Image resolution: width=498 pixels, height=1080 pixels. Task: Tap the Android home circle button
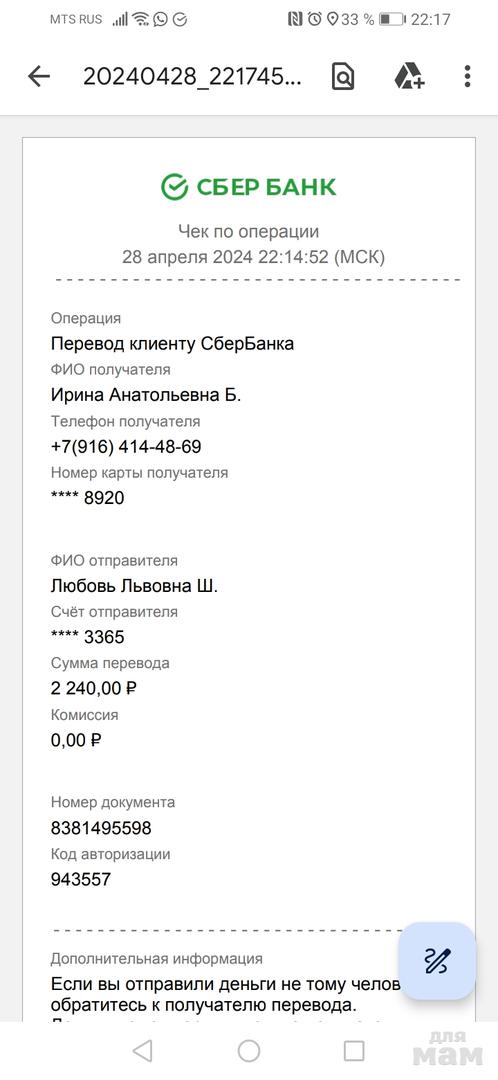pos(249,1050)
